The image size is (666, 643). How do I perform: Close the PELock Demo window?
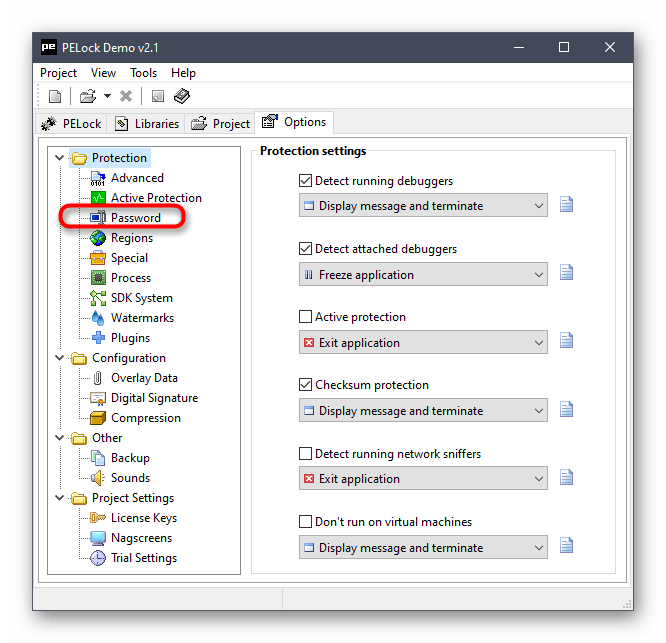click(610, 47)
